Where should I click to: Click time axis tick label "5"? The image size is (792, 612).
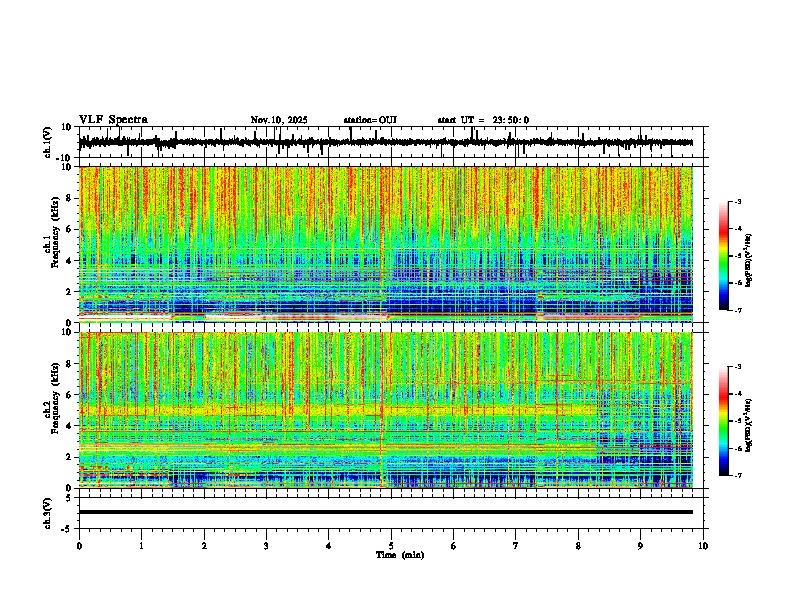(x=391, y=546)
